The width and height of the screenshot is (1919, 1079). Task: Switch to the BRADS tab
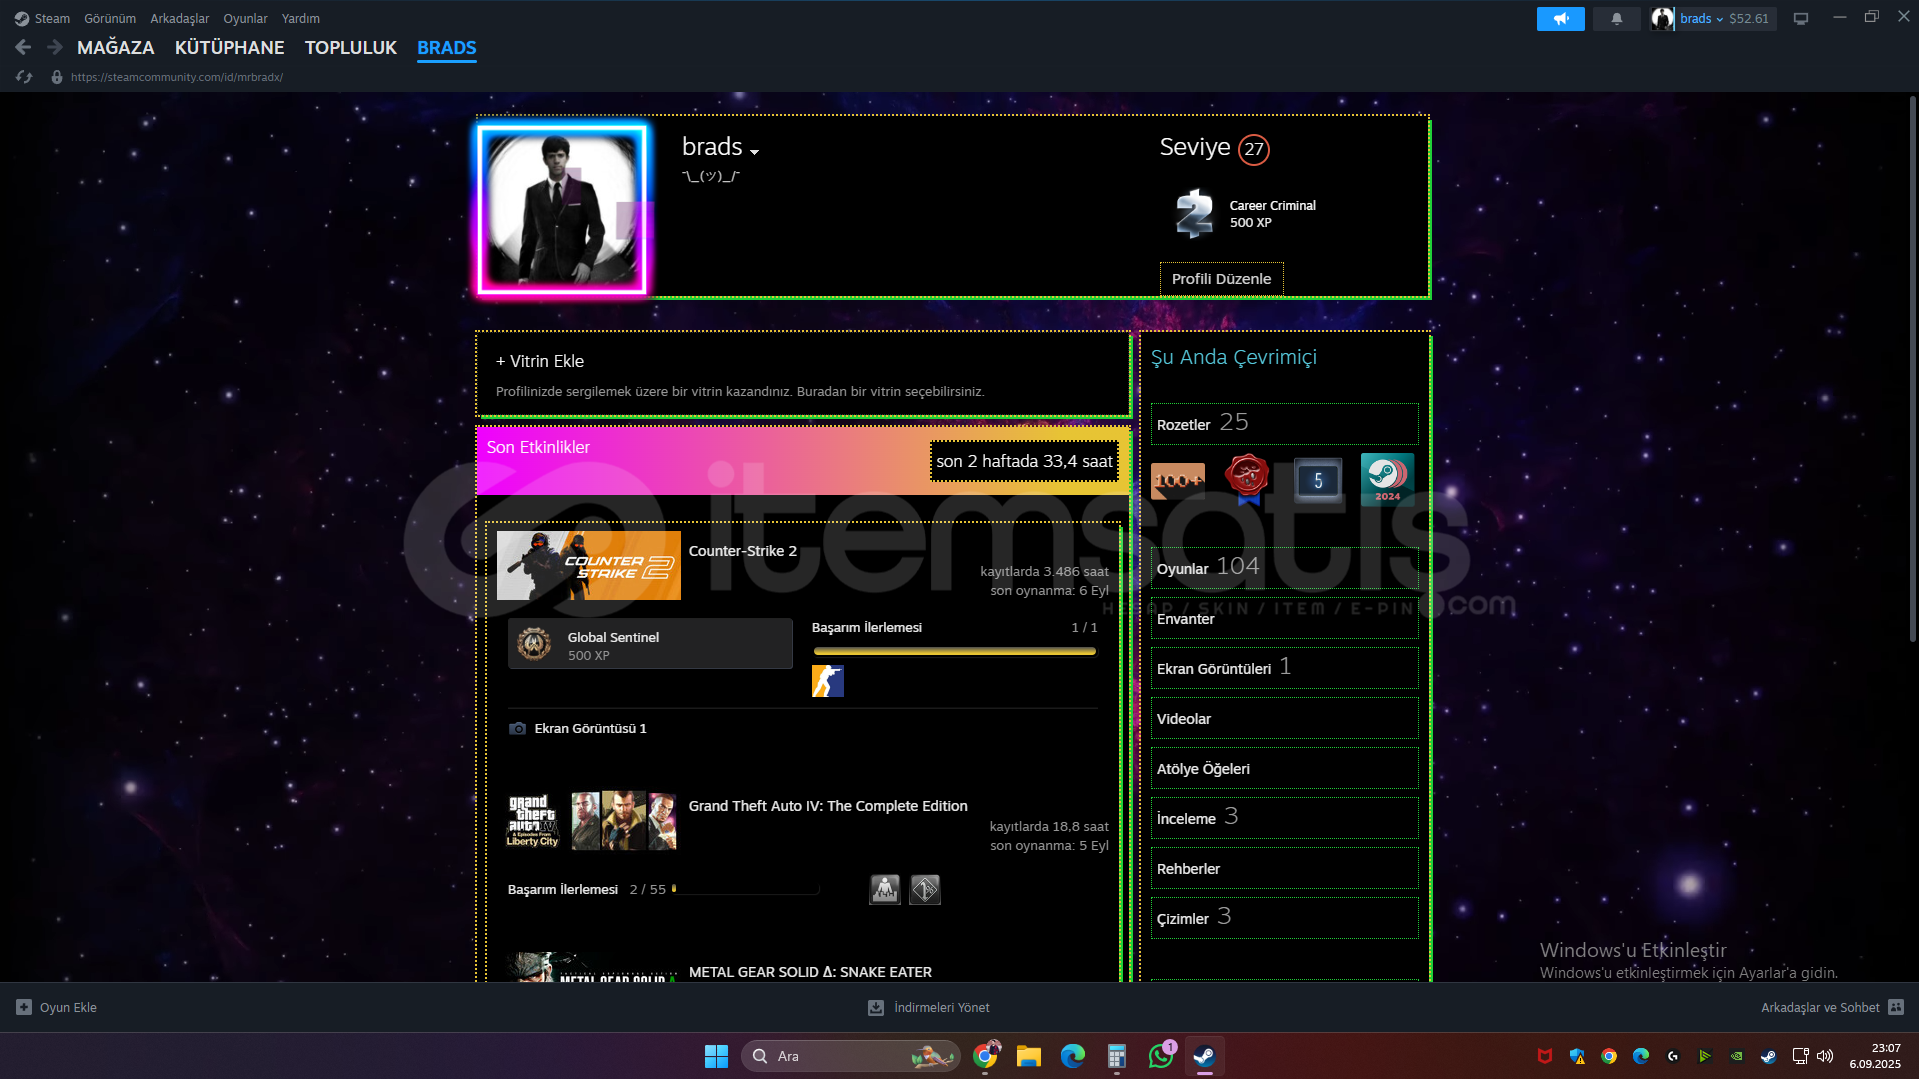tap(447, 47)
